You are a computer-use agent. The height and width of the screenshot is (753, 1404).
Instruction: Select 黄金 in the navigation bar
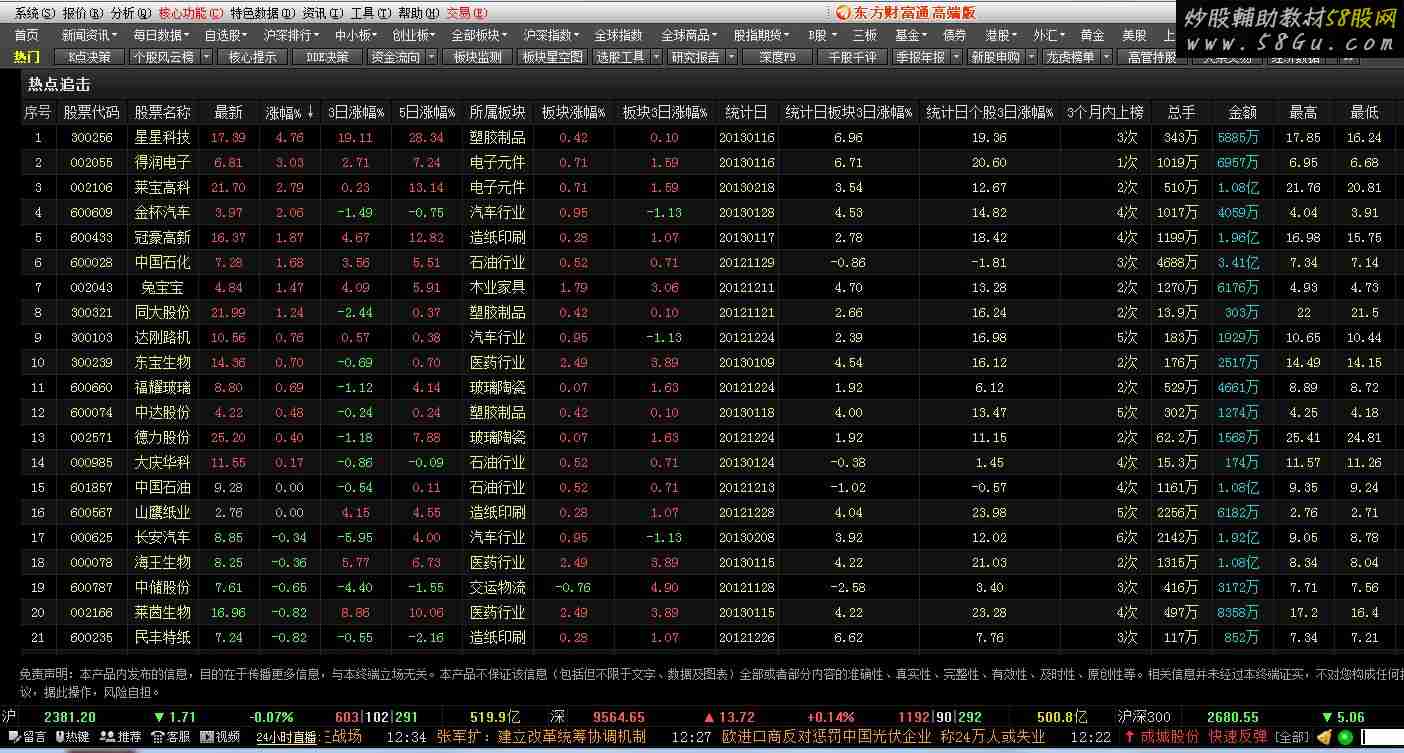pyautogui.click(x=1092, y=35)
